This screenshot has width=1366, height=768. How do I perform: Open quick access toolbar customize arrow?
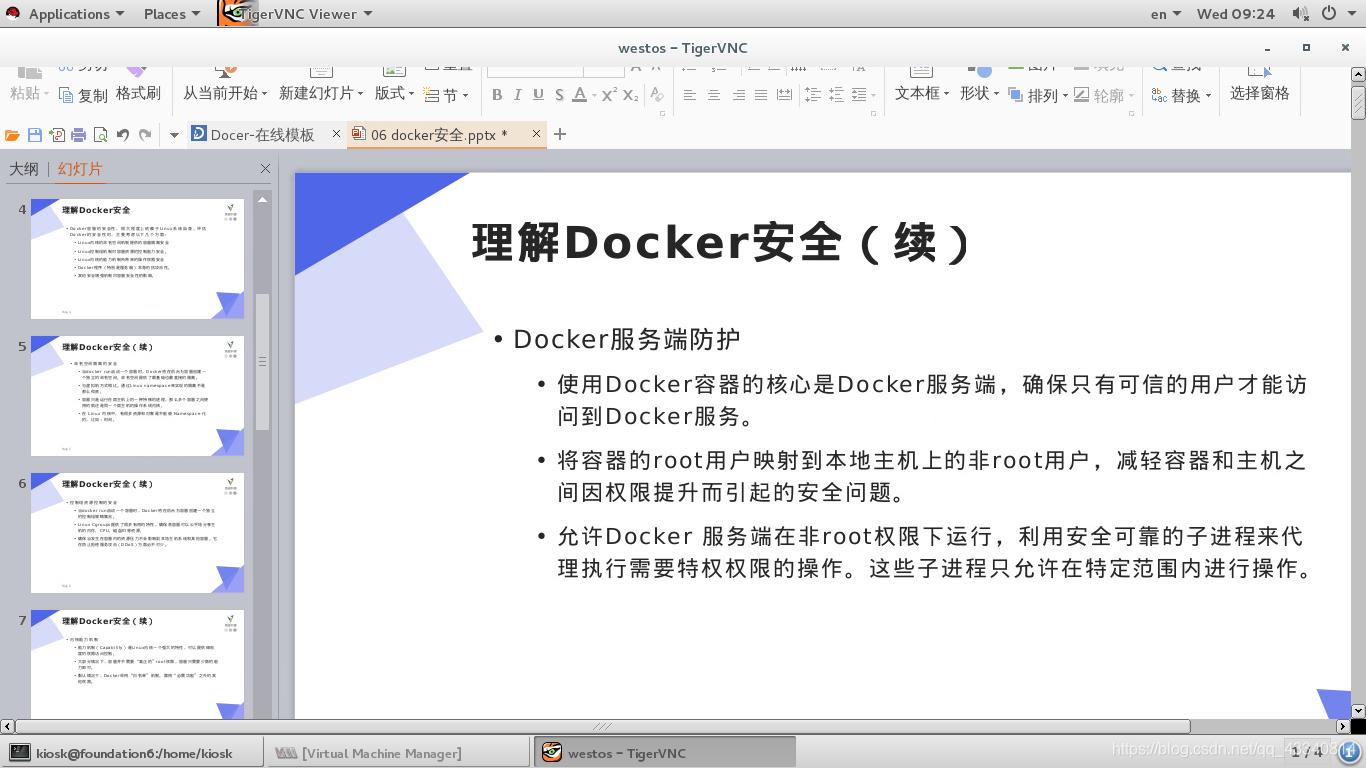(x=173, y=135)
